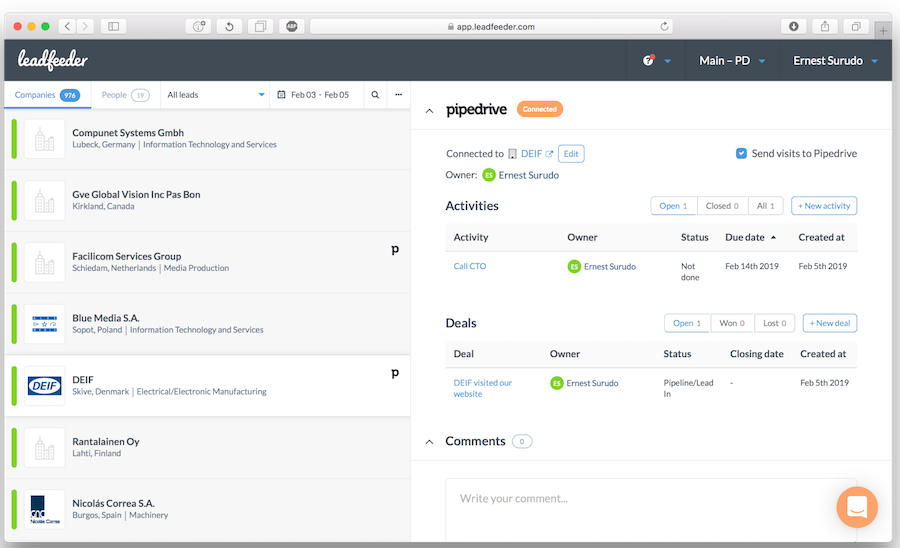Show Open deals filter
Viewport: 900px width, 548px height.
pos(687,323)
